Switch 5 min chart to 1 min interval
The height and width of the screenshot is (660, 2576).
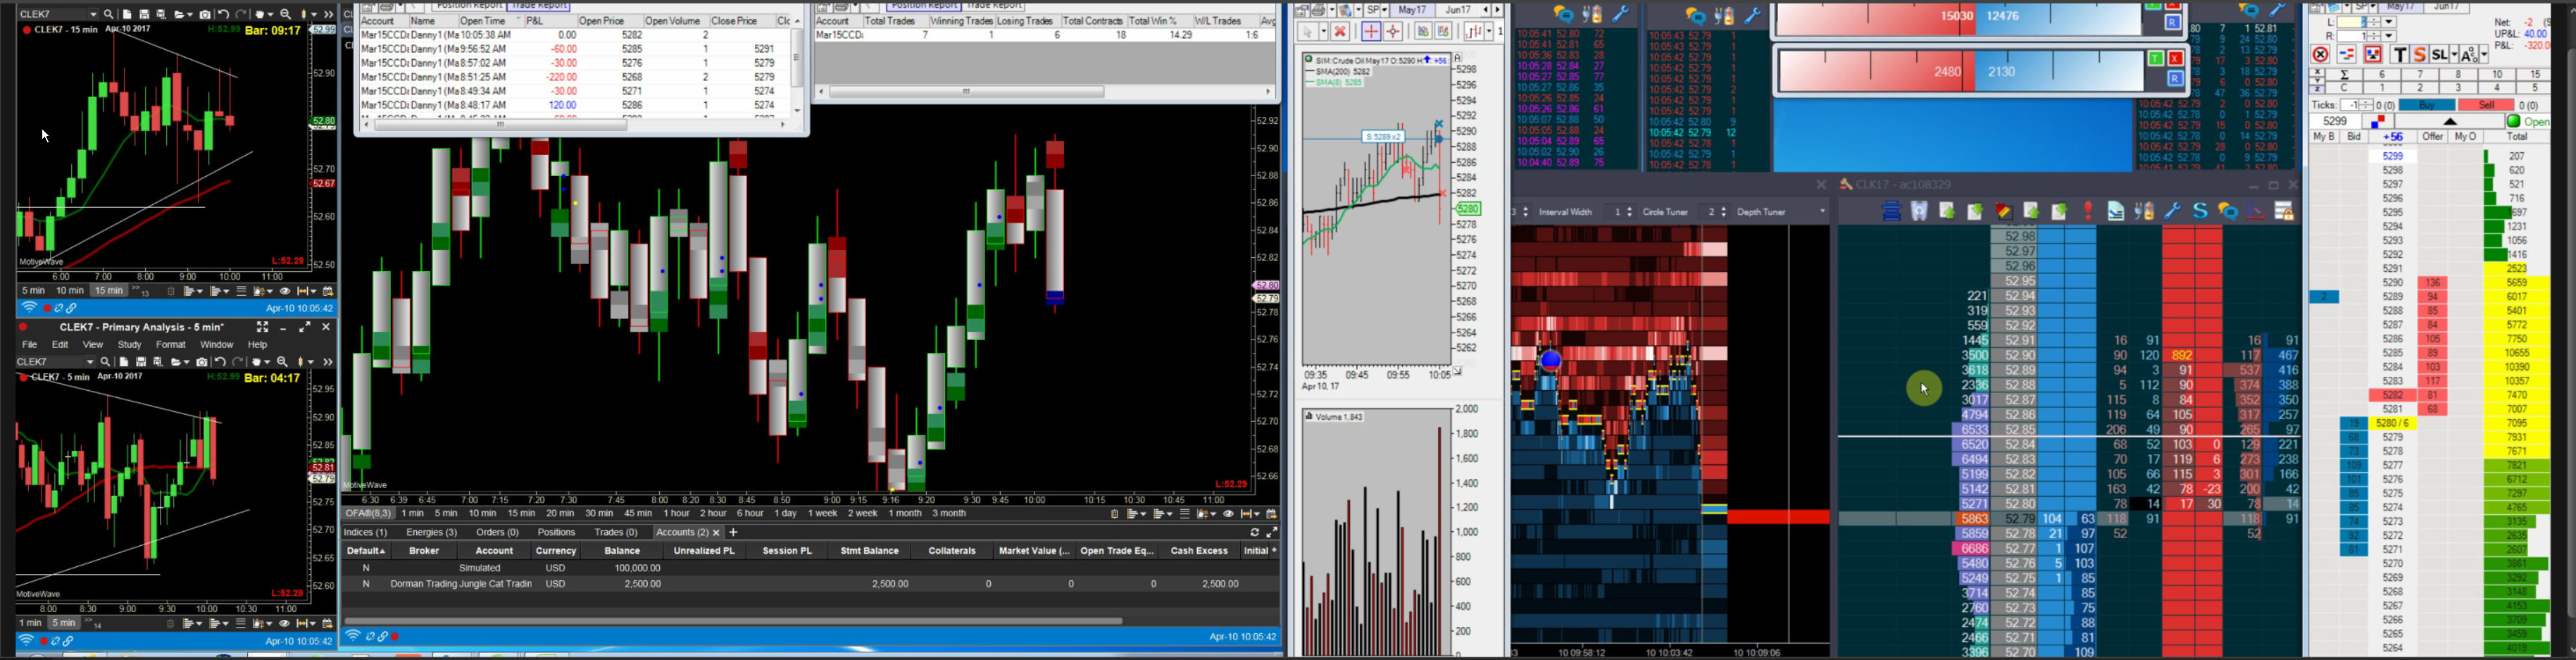click(x=31, y=623)
